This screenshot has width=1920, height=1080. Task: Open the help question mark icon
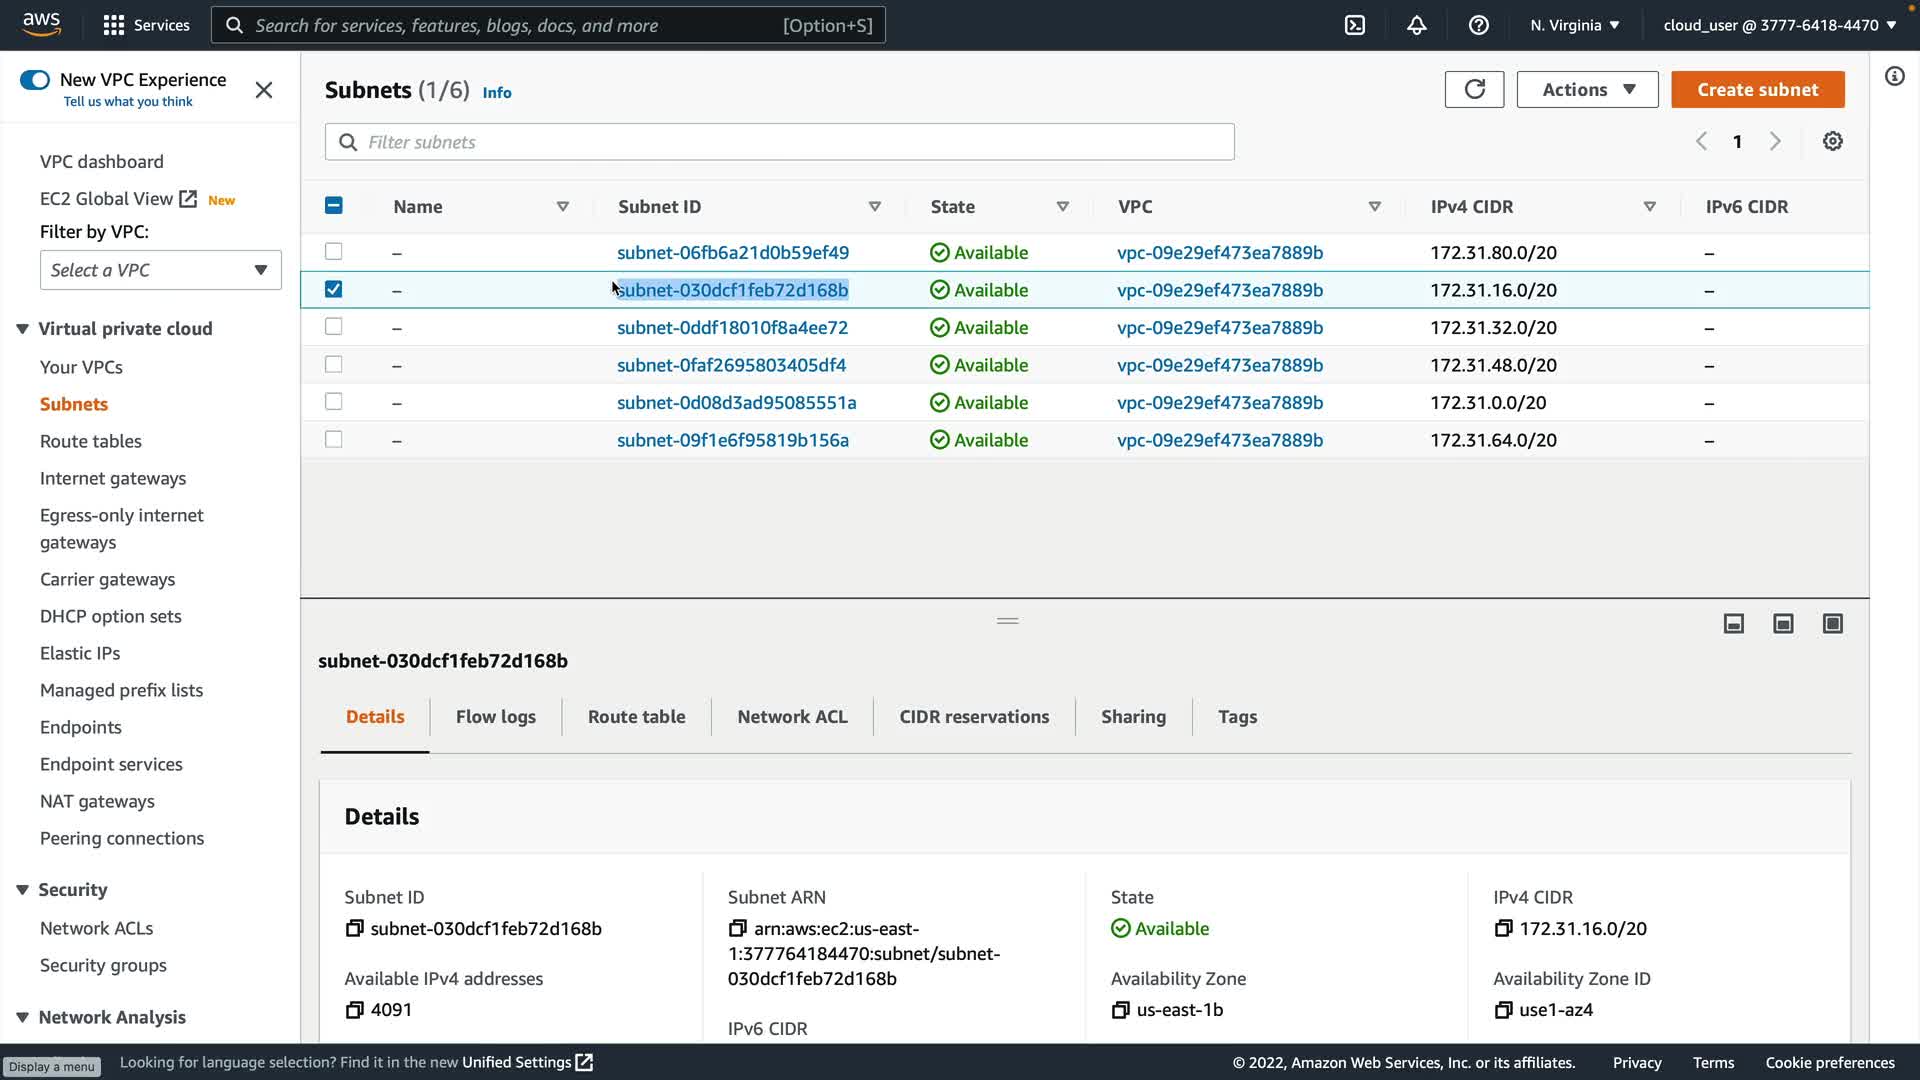[1479, 25]
